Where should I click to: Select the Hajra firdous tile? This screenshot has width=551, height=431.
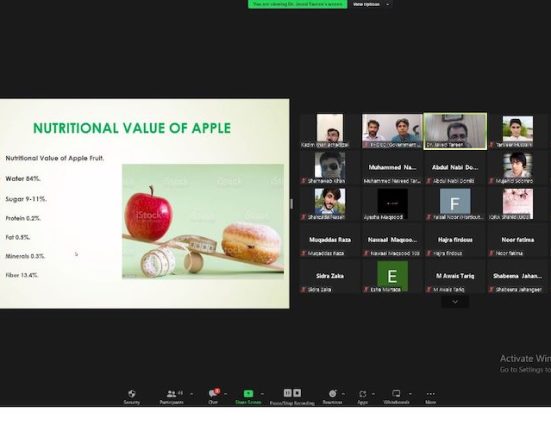pos(455,240)
